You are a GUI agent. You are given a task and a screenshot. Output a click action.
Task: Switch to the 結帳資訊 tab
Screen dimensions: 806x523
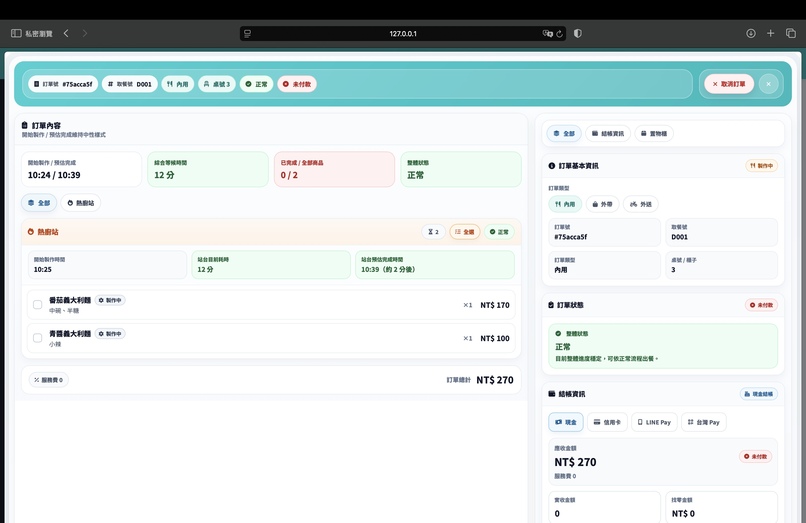pos(608,134)
